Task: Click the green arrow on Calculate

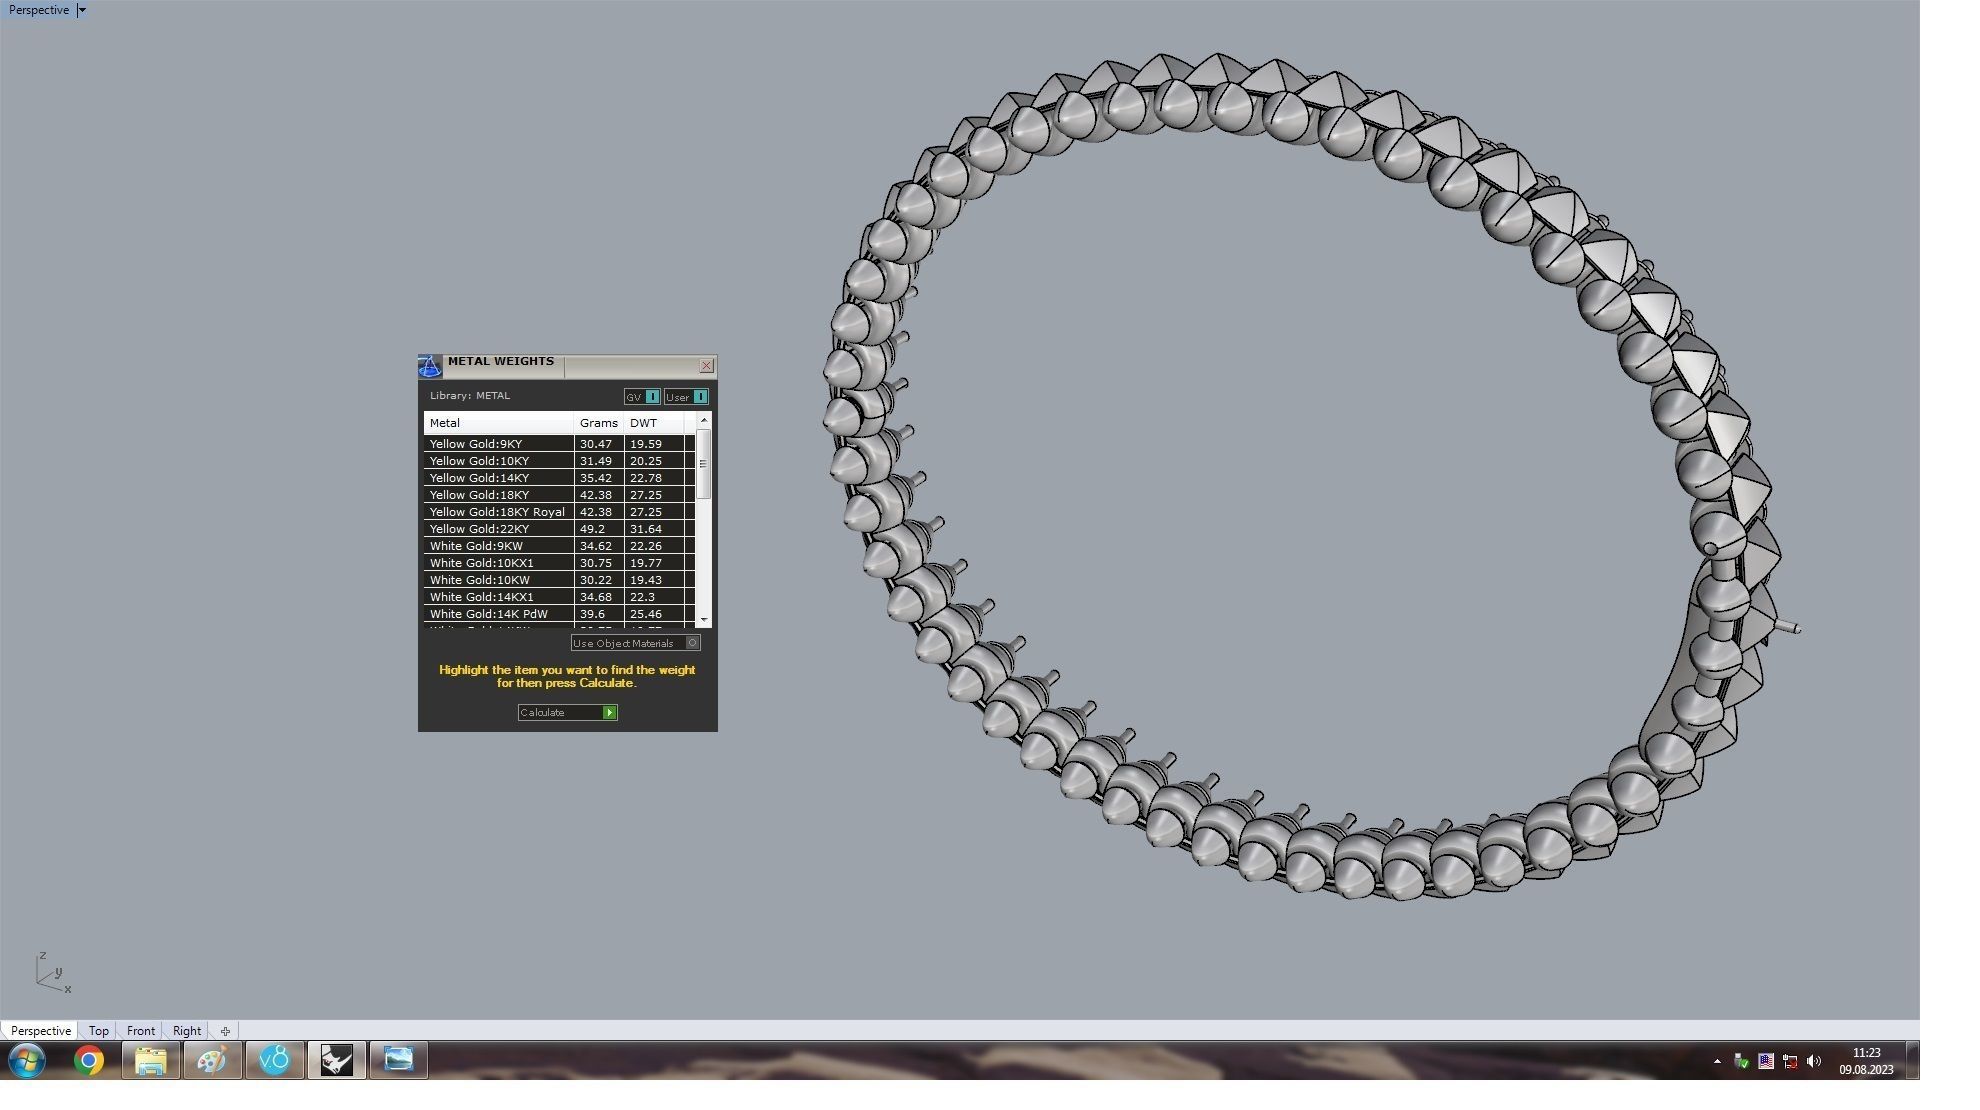Action: click(610, 712)
